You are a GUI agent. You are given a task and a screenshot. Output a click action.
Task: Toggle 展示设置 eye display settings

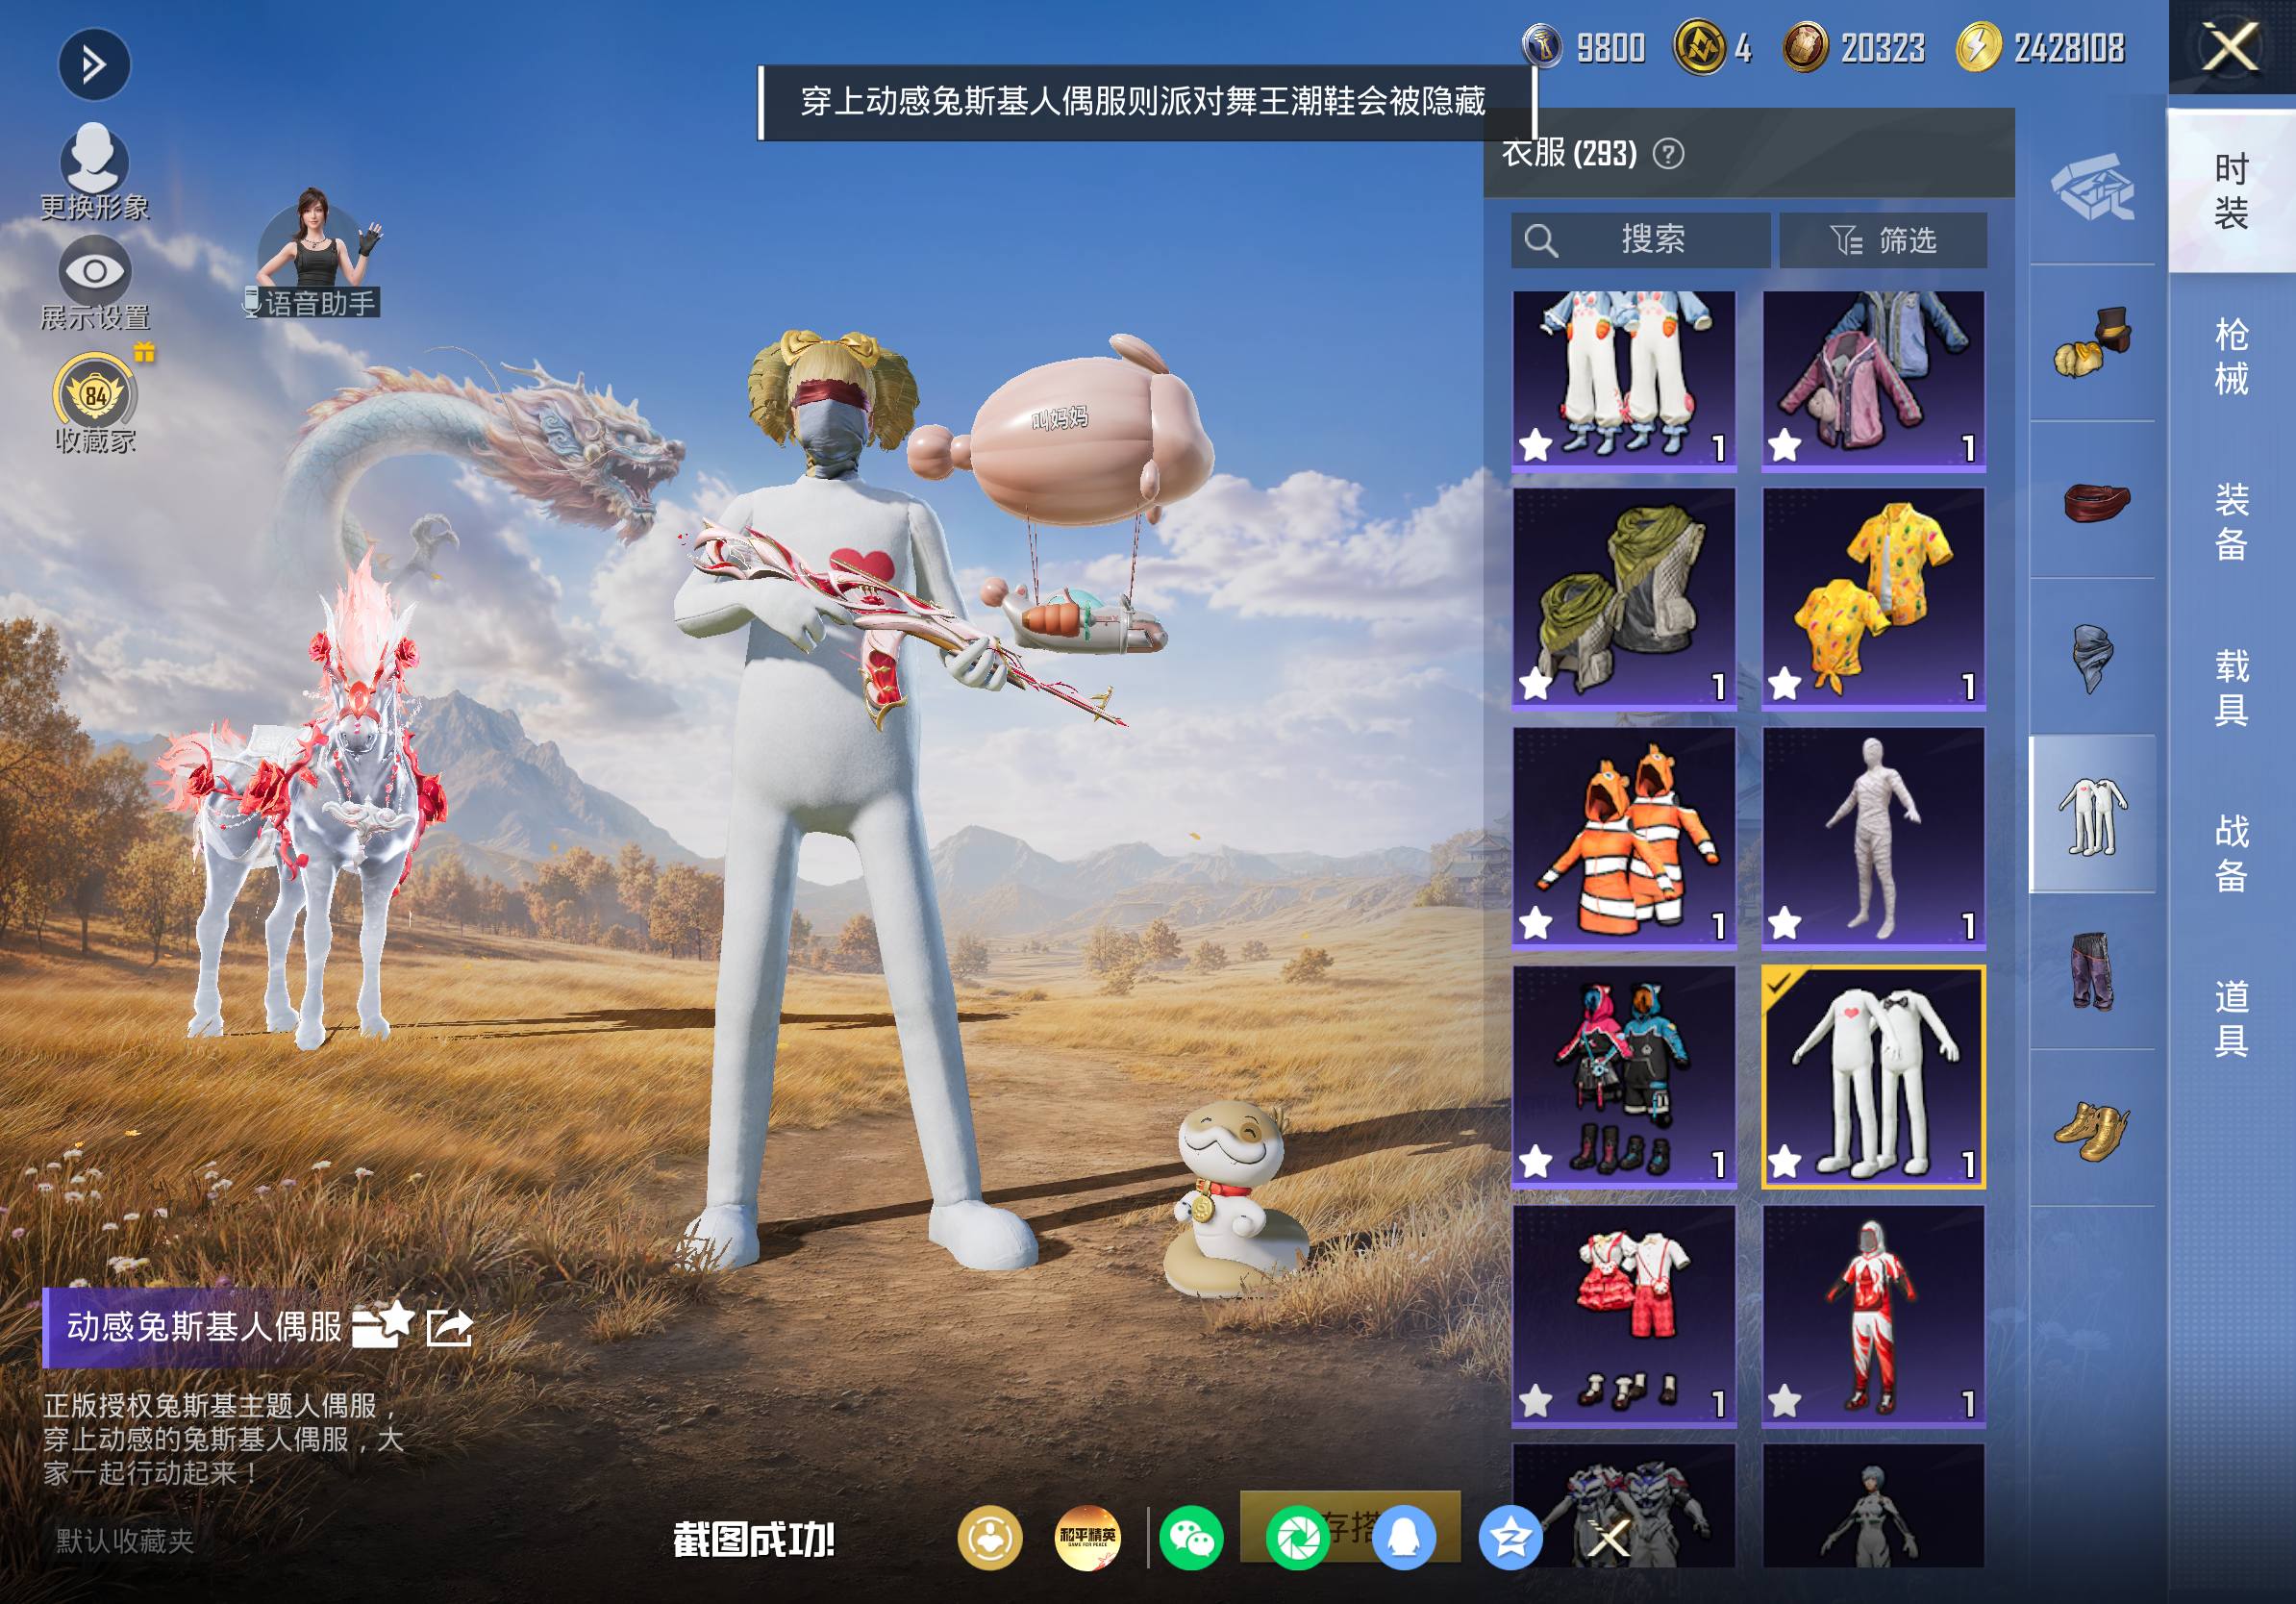(x=95, y=270)
